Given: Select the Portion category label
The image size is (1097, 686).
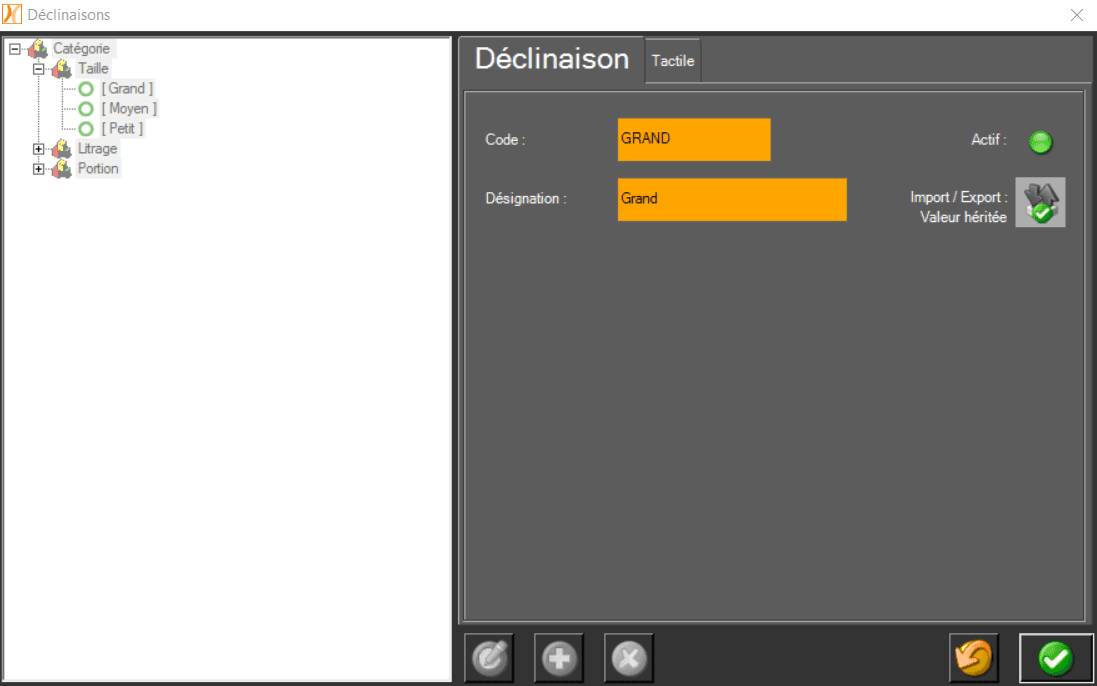Looking at the screenshot, I should click(98, 169).
